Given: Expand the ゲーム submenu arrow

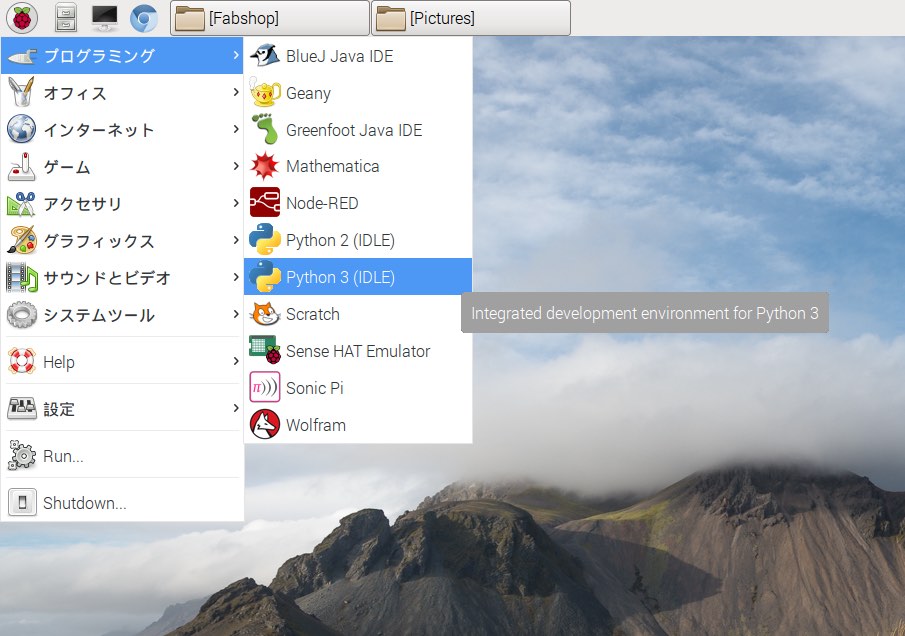Looking at the screenshot, I should click(235, 166).
